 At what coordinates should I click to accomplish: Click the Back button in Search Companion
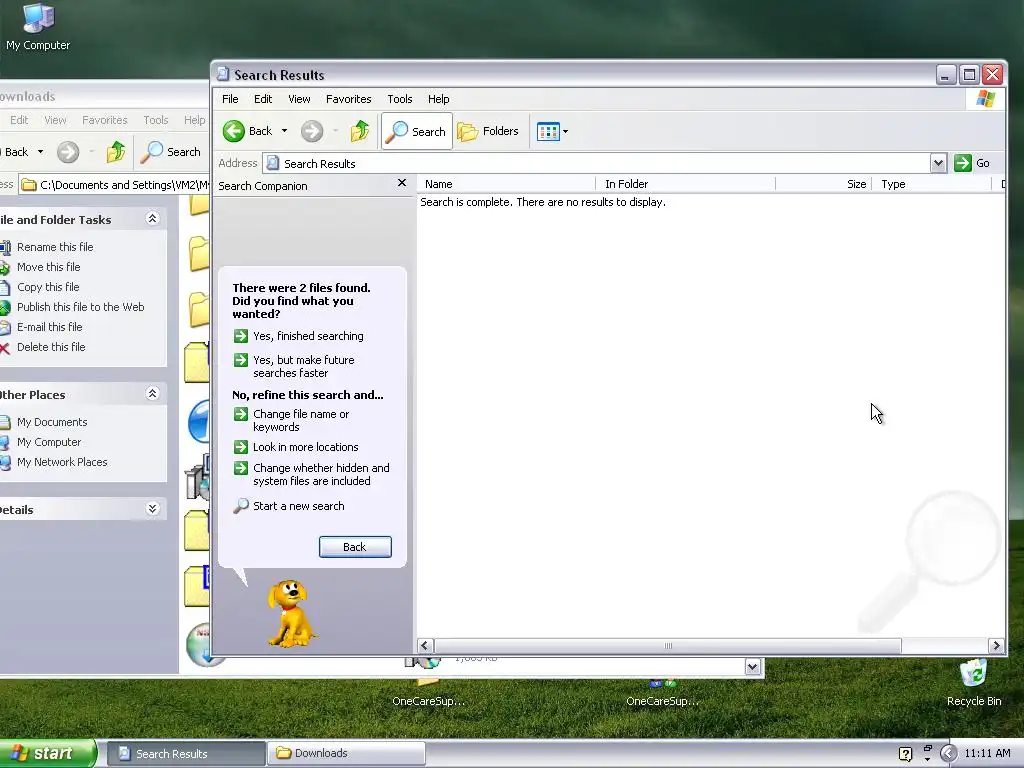pos(355,547)
